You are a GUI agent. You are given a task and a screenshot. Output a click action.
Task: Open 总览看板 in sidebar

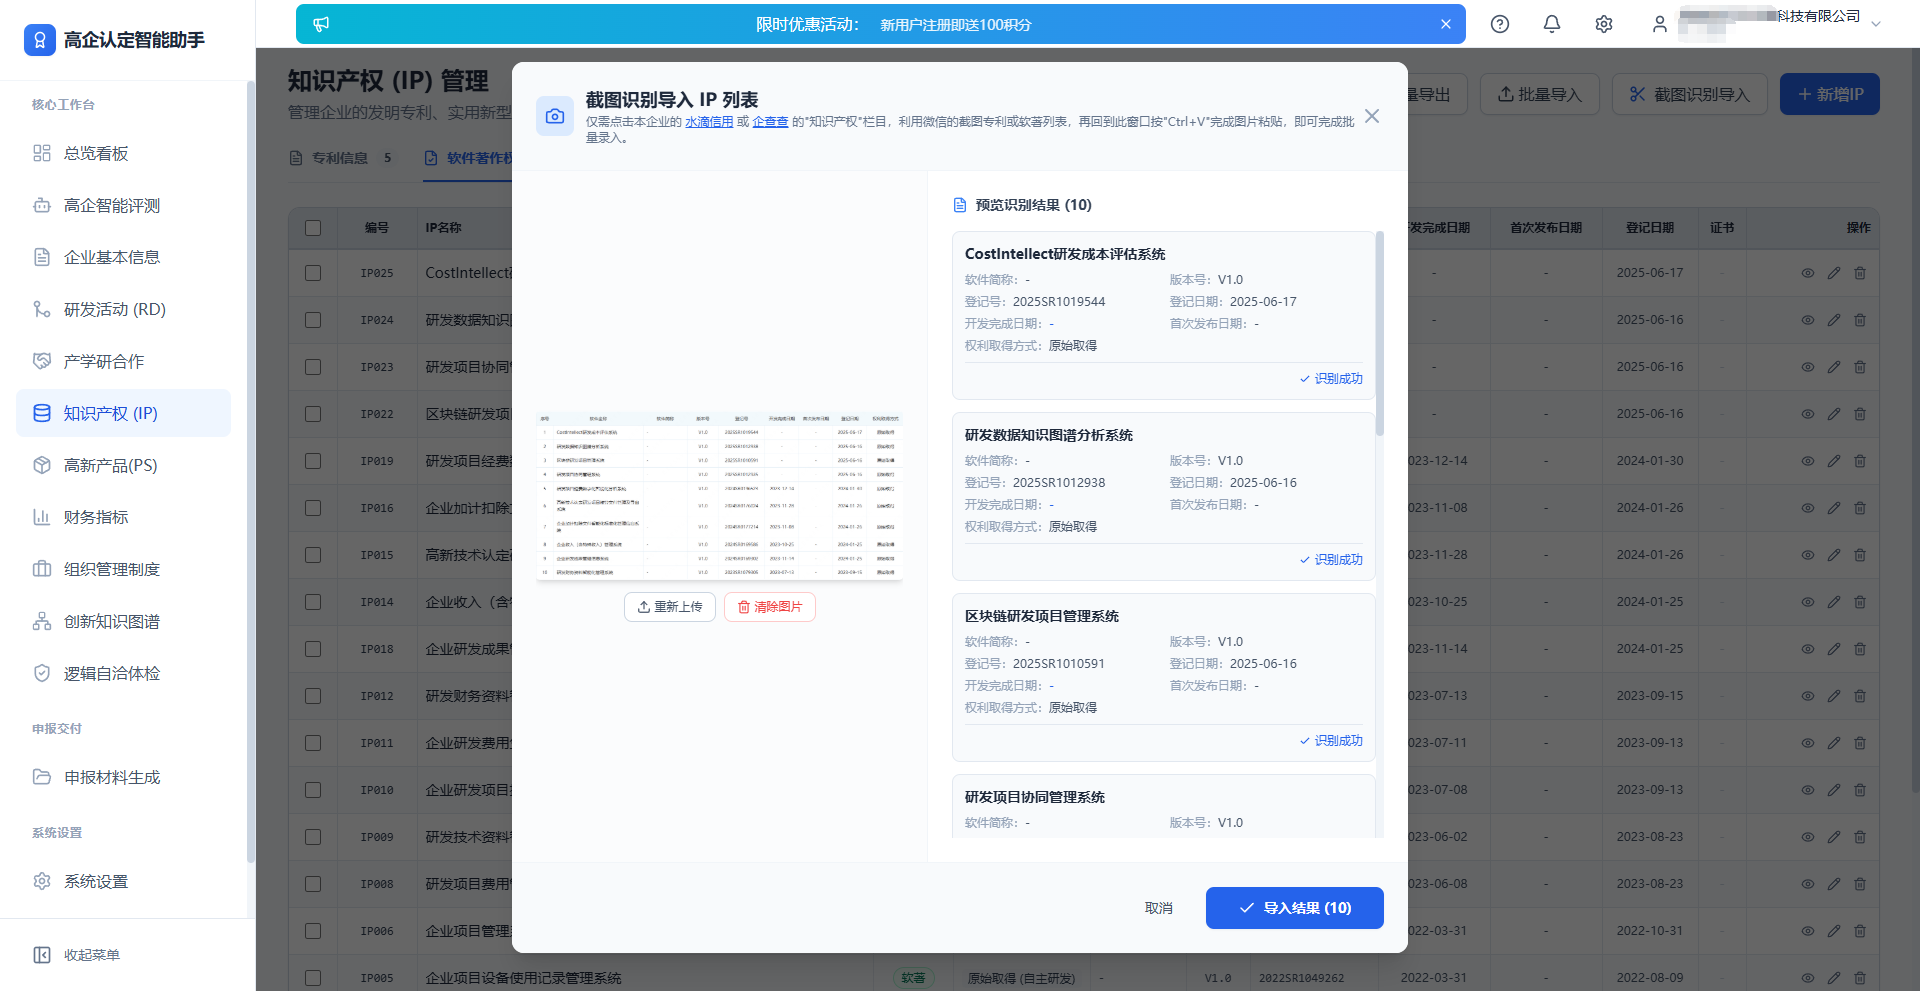(123, 153)
